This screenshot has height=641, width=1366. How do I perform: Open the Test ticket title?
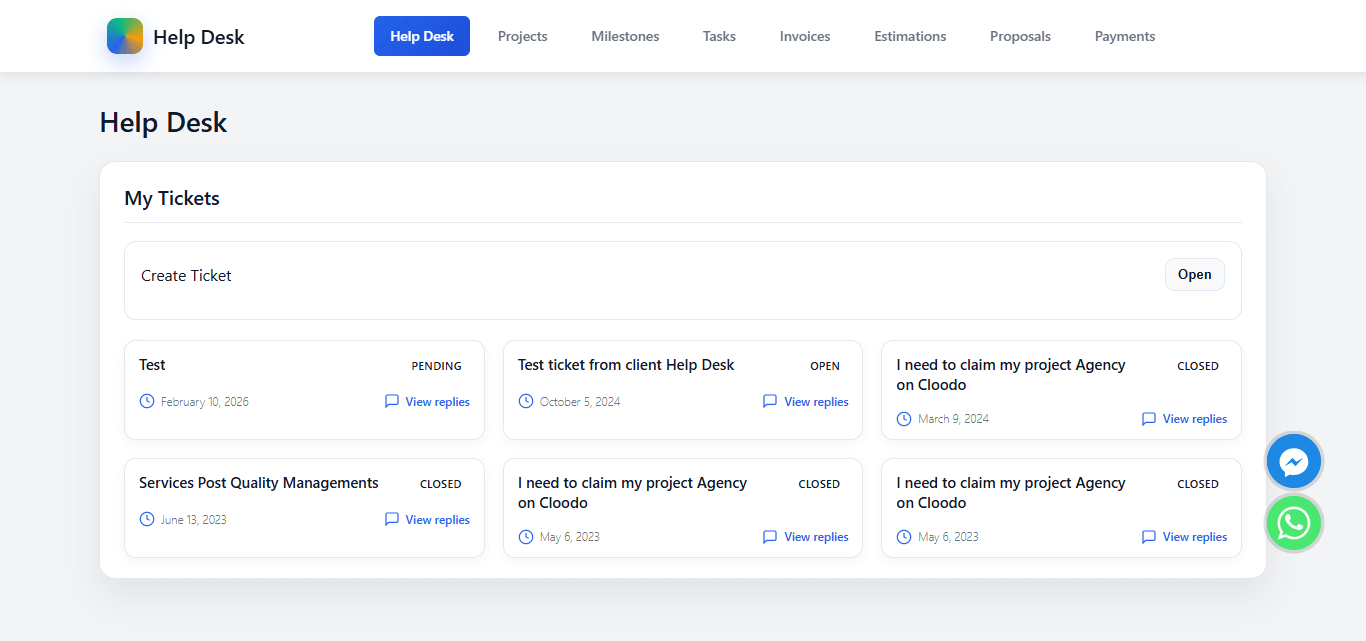(153, 365)
